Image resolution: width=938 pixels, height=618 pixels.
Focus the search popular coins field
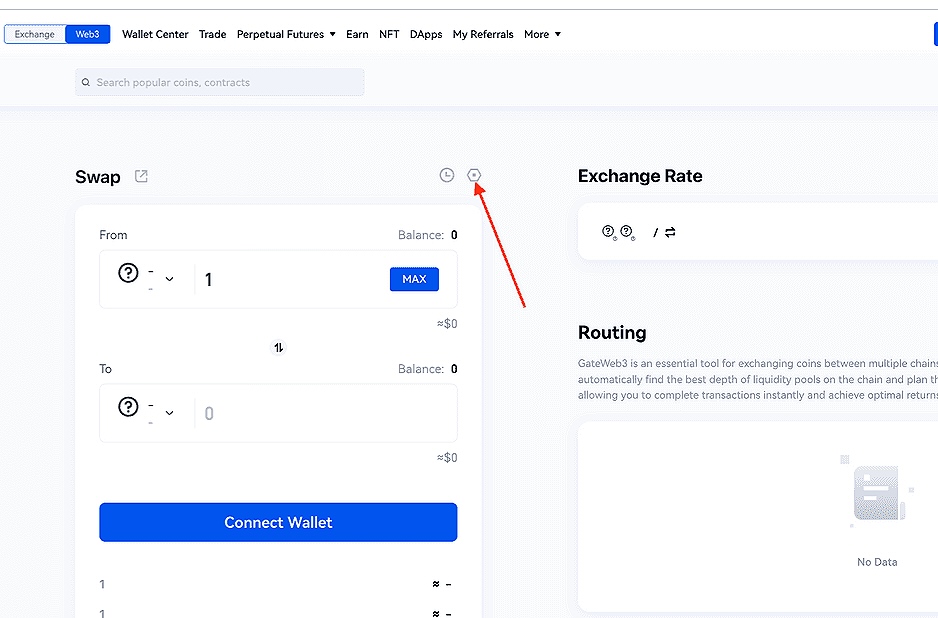coord(225,83)
